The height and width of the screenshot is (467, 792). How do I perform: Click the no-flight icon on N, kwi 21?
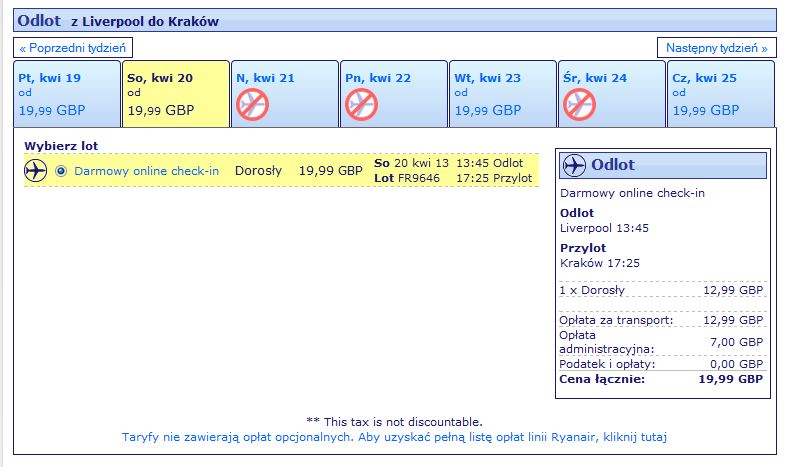[x=253, y=105]
